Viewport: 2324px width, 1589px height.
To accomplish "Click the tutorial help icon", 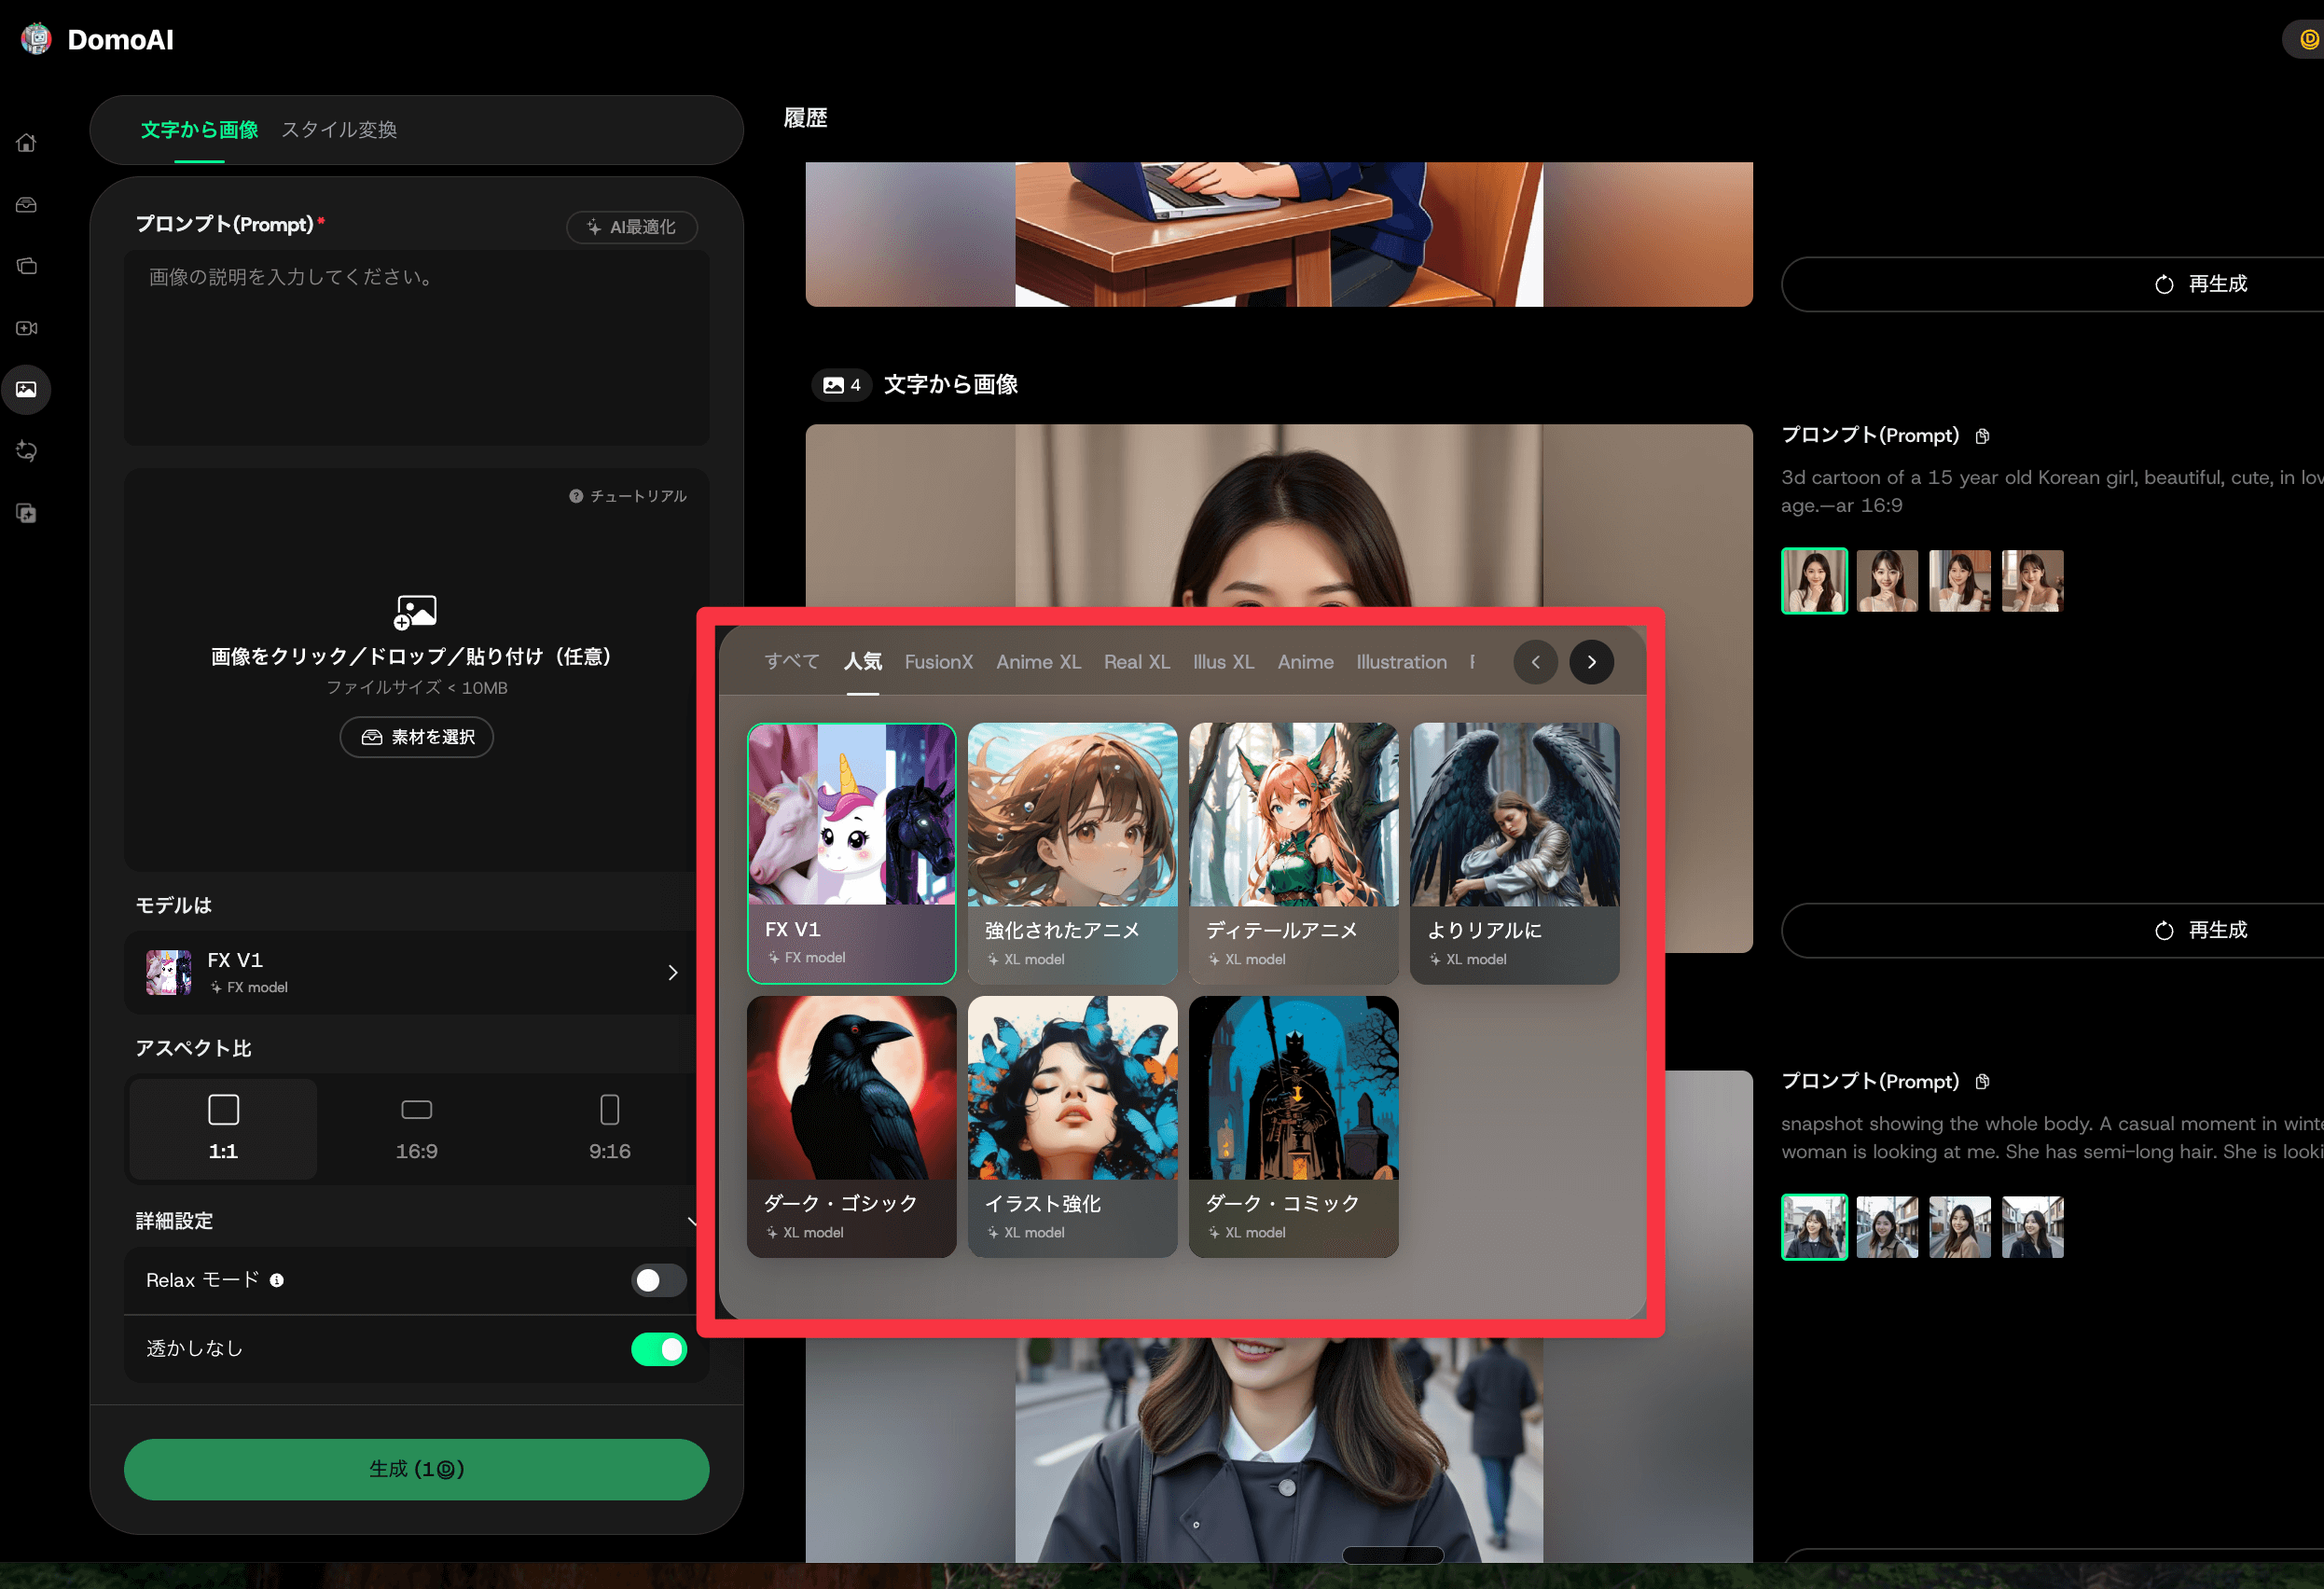I will point(576,496).
